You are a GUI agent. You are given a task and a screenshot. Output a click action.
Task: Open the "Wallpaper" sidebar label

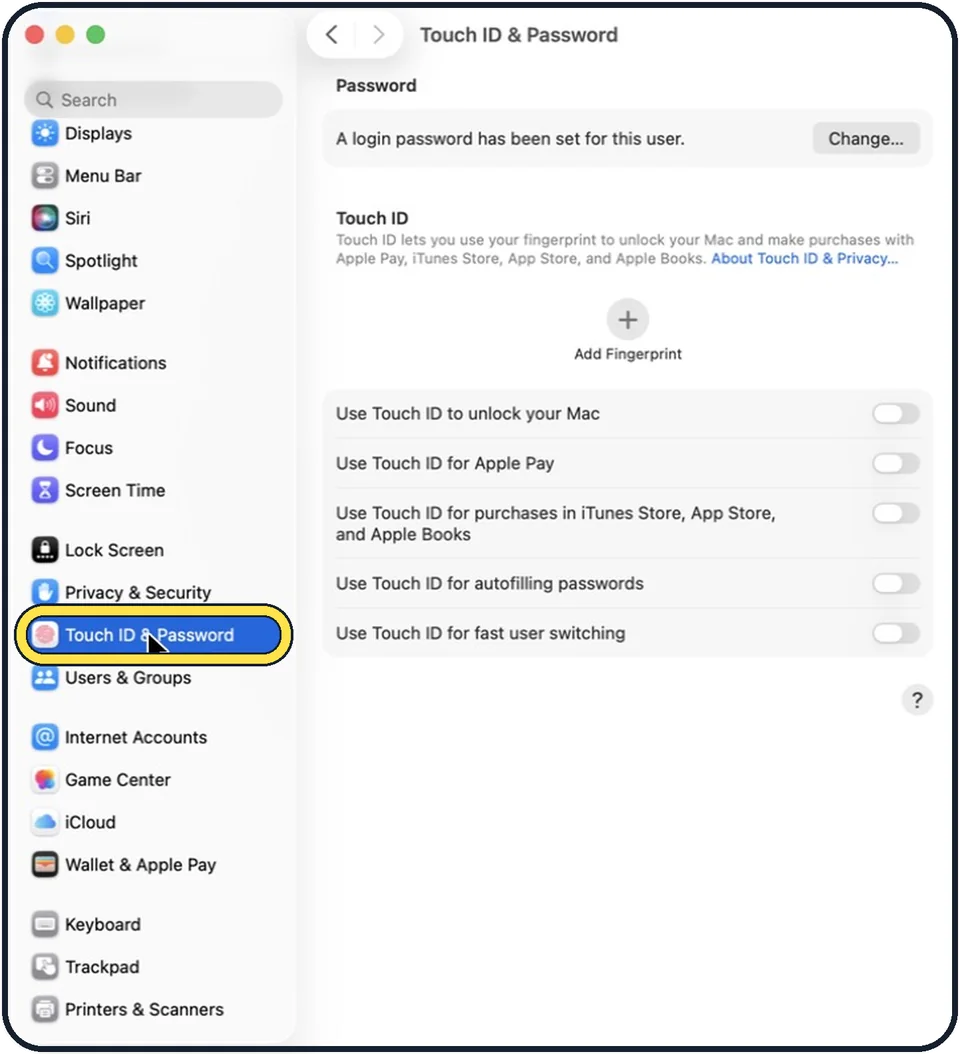[x=105, y=304]
